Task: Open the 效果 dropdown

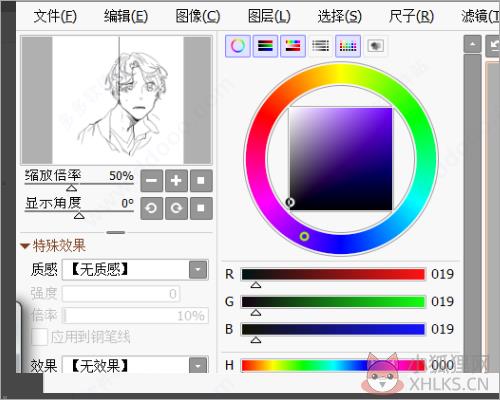Action: click(x=198, y=366)
